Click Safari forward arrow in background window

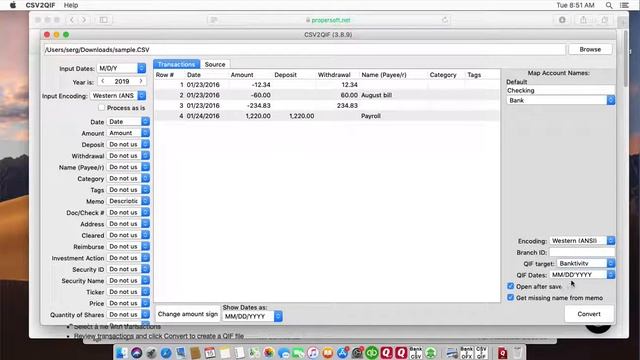pyautogui.click(x=84, y=20)
